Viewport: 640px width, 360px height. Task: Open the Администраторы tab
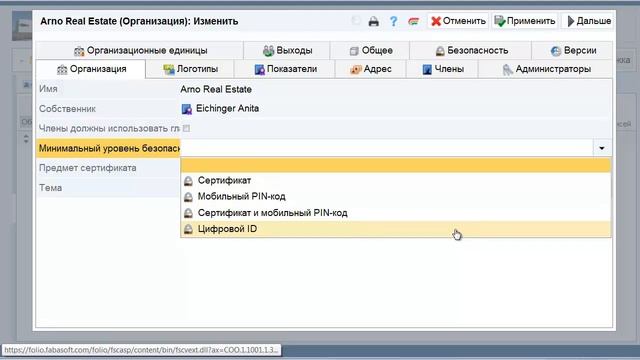545,69
